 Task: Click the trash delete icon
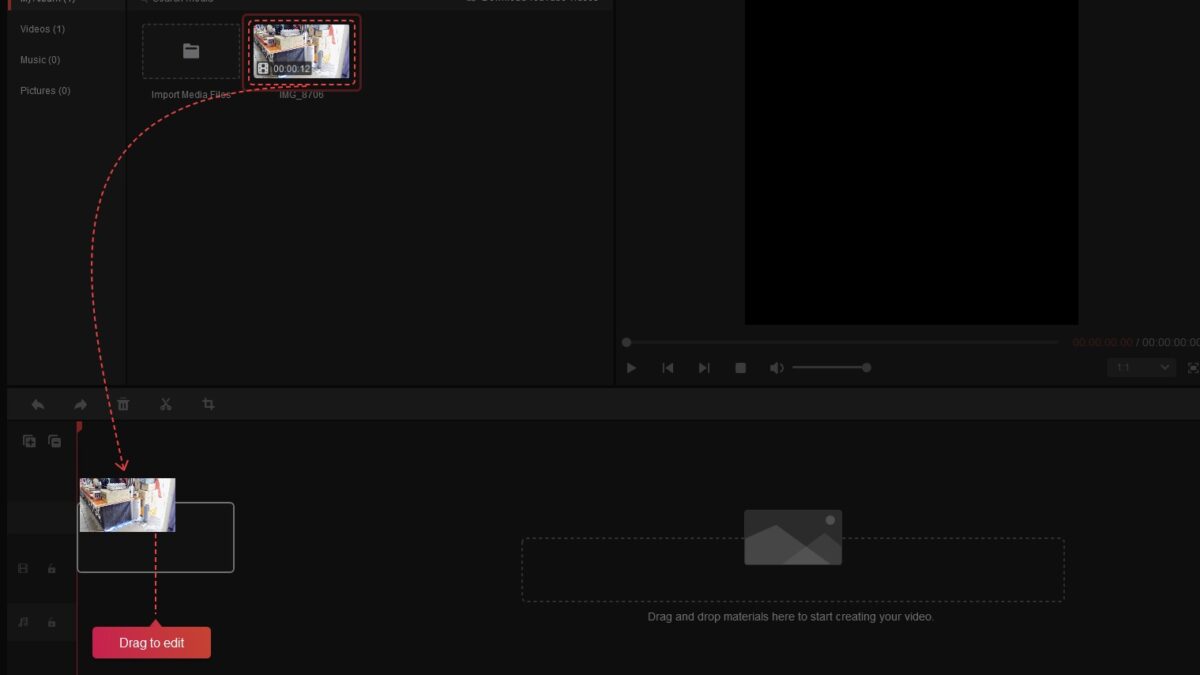tap(123, 405)
